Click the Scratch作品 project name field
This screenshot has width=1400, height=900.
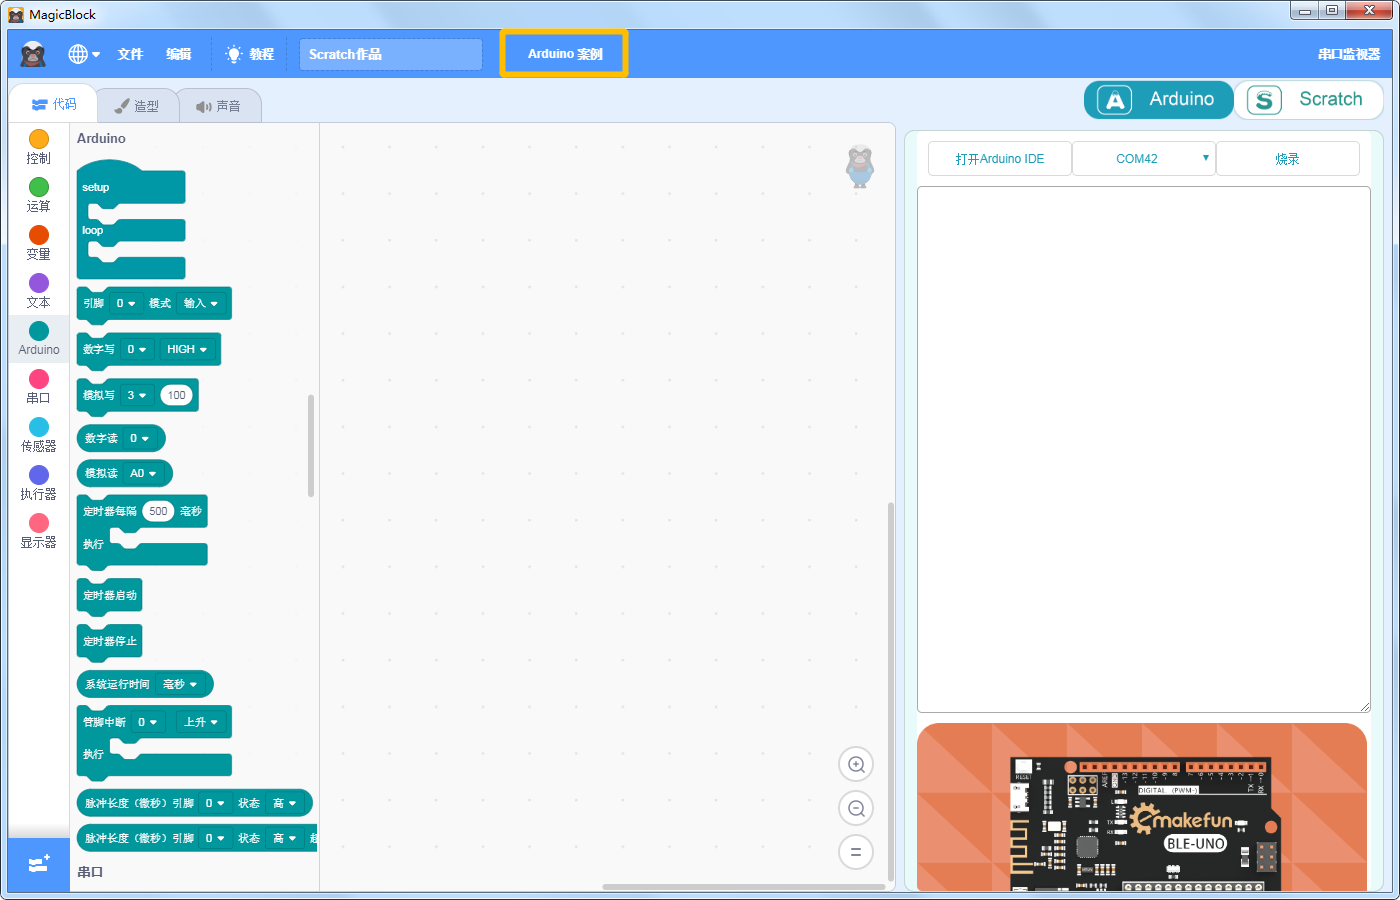[391, 54]
